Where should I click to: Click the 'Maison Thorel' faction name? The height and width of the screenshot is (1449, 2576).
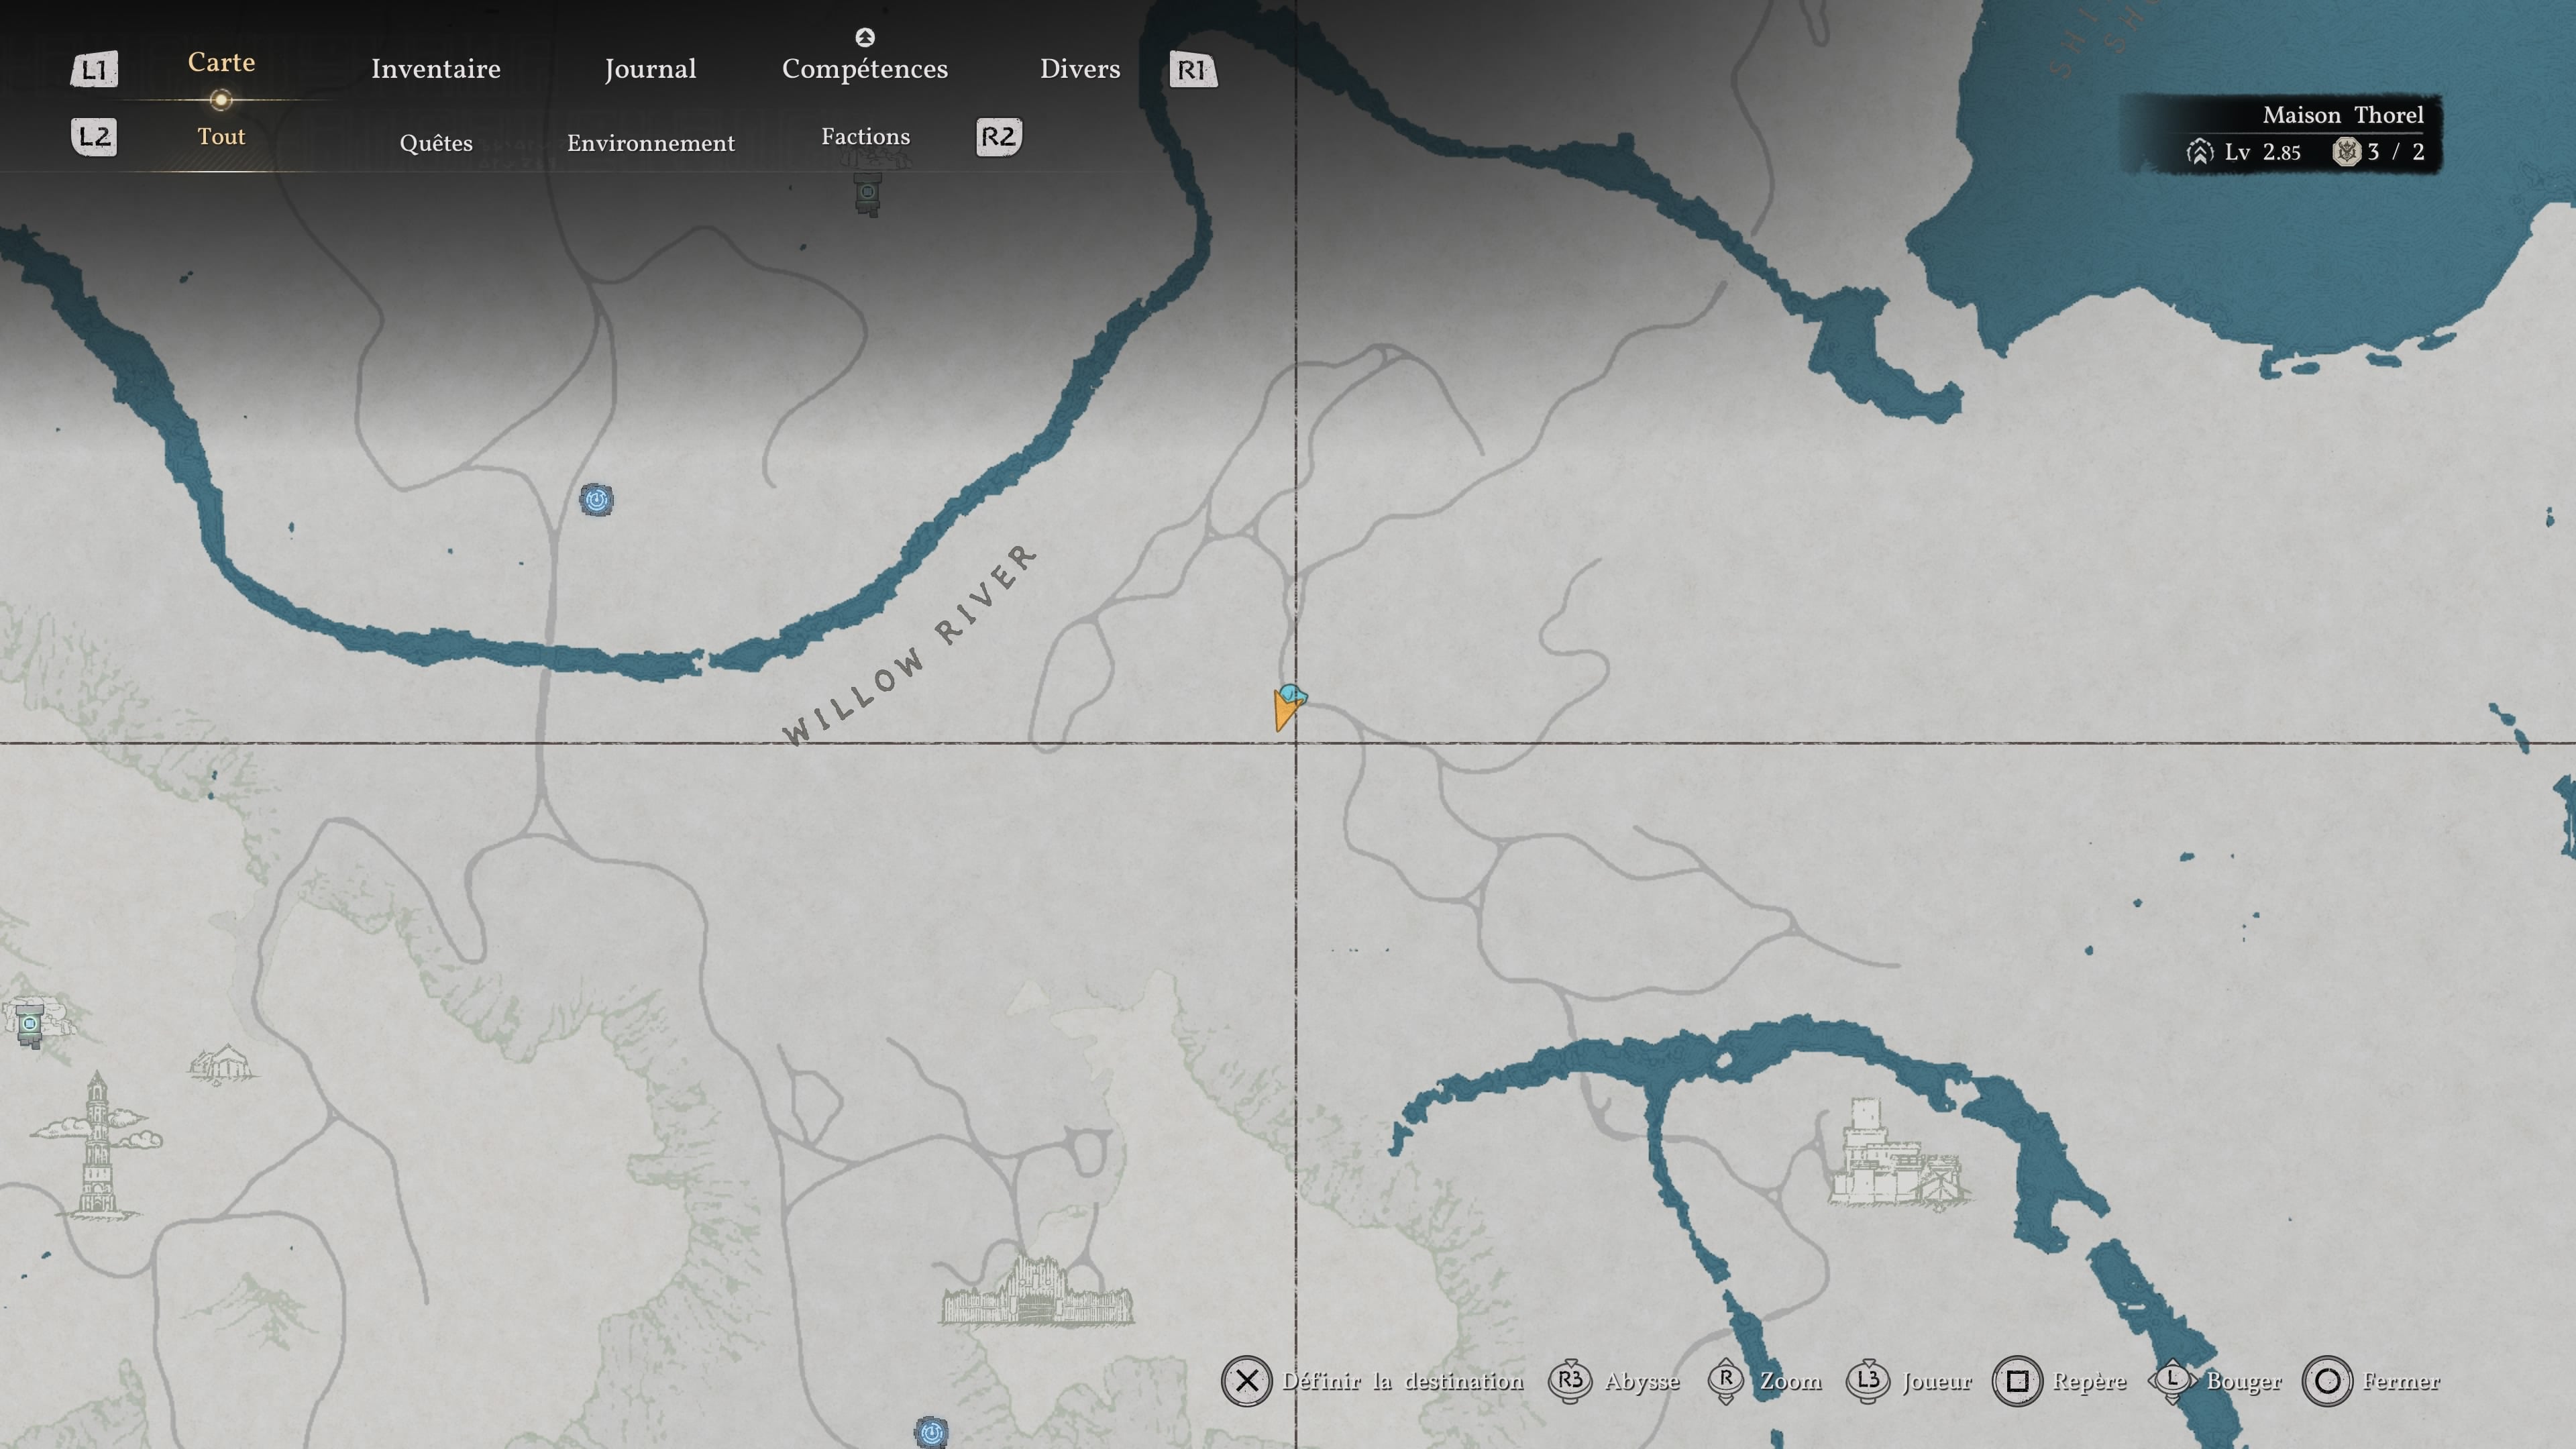pyautogui.click(x=2343, y=115)
